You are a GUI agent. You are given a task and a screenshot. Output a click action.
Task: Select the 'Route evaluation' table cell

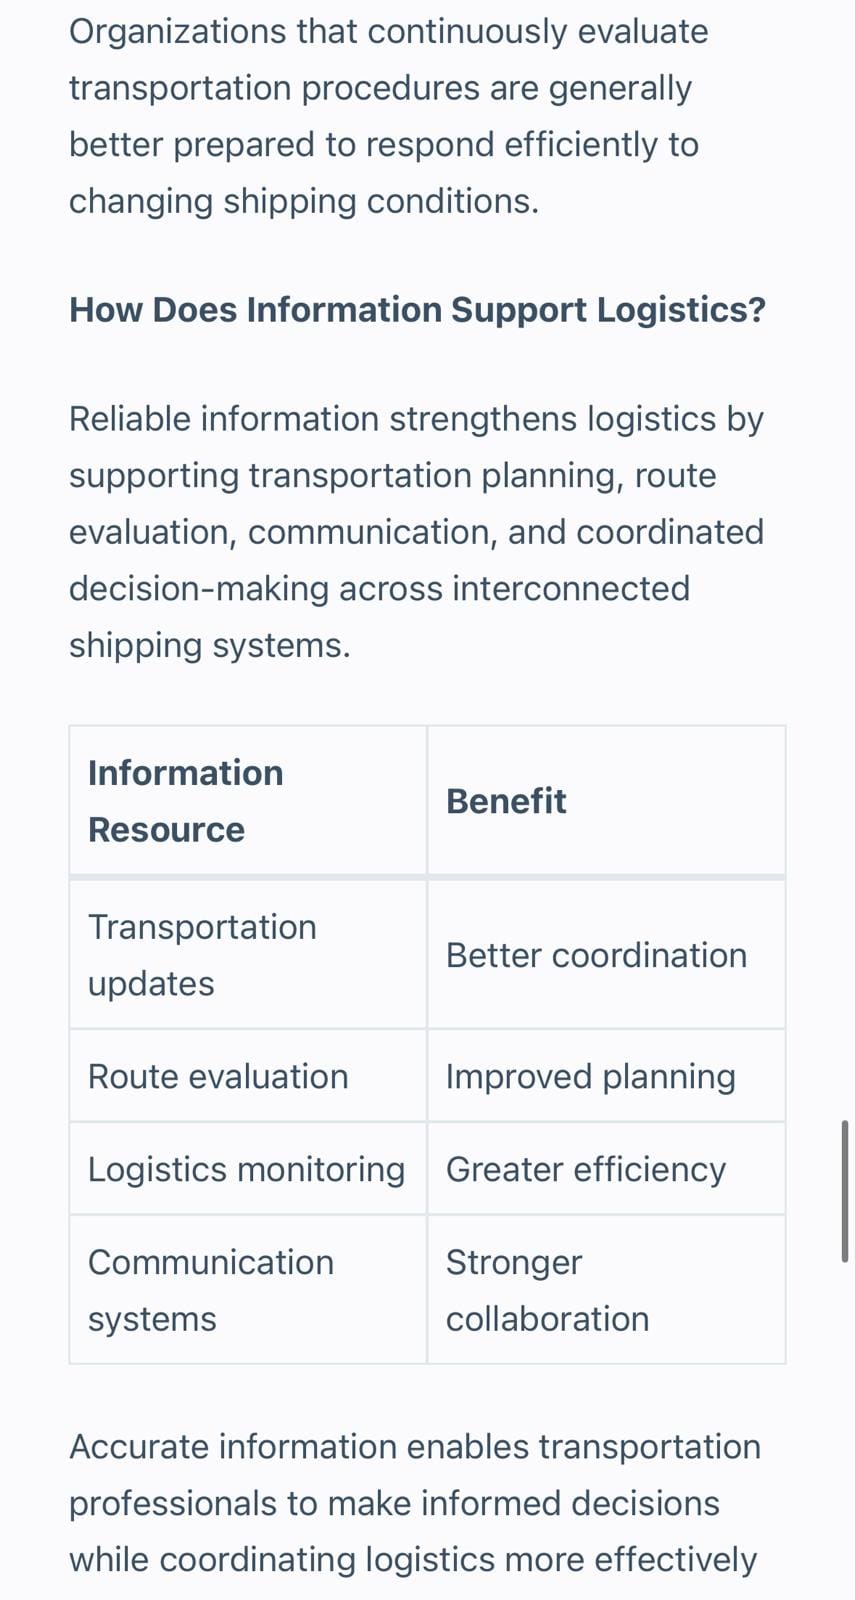click(248, 1076)
